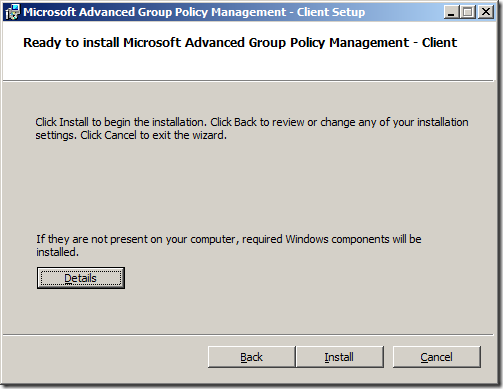
Task: Click the white header banner area
Action: pyautogui.click(x=248, y=51)
